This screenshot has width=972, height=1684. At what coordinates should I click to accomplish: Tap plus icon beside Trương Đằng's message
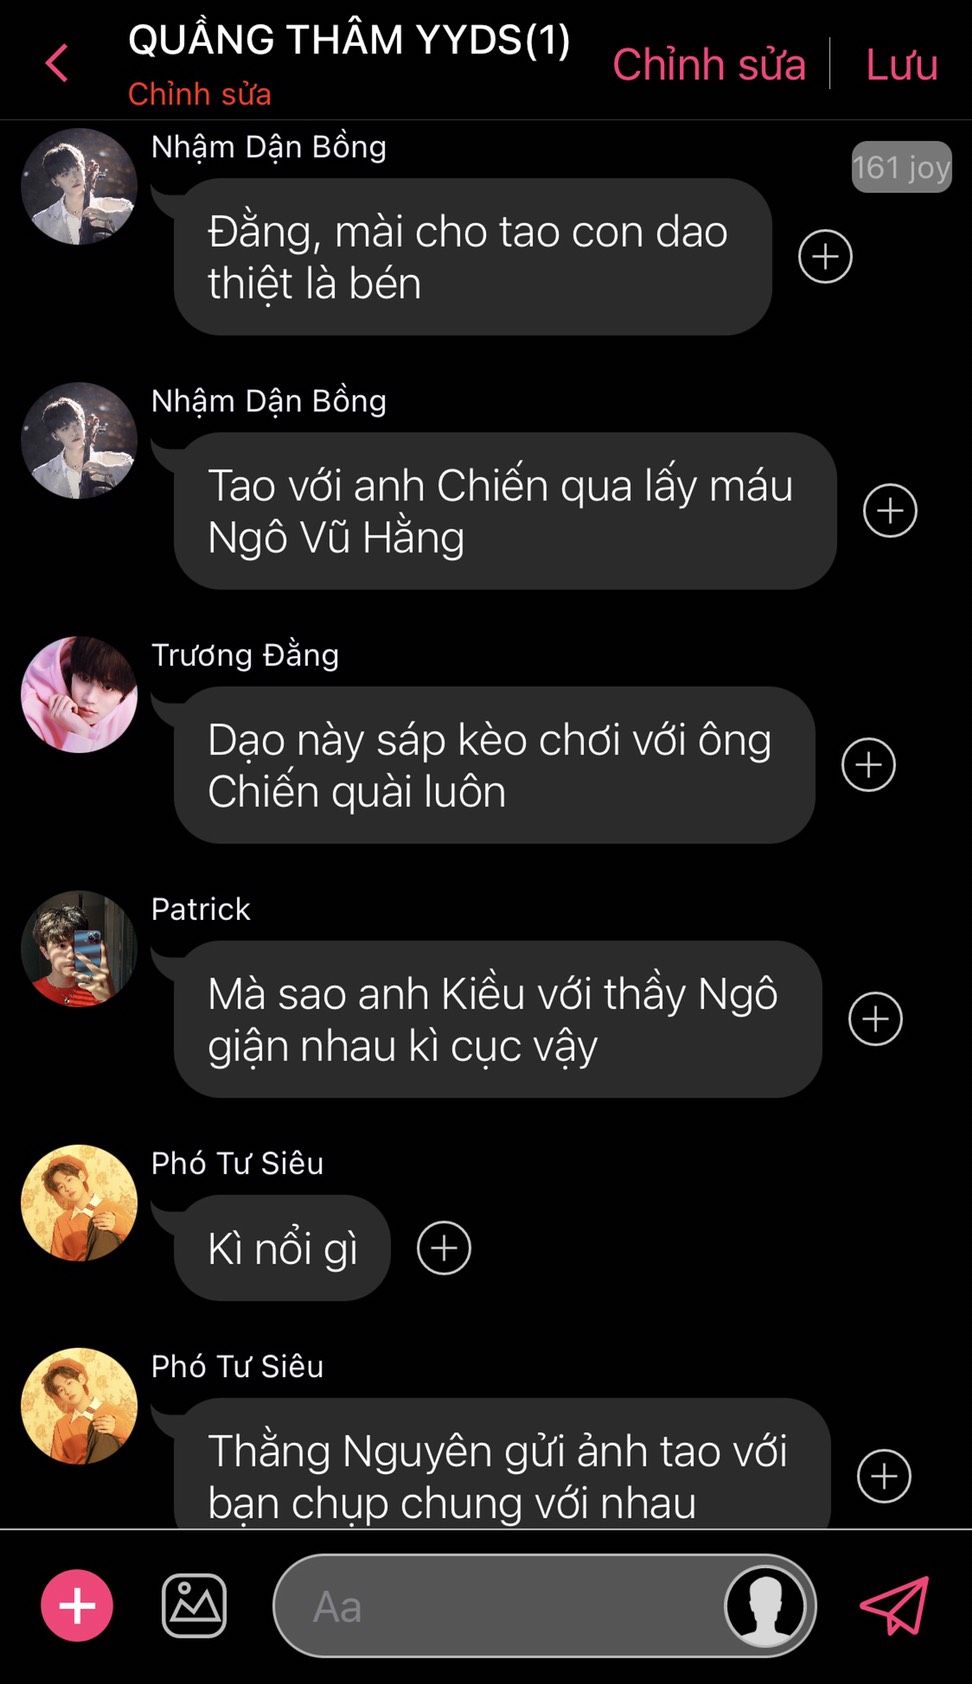(868, 764)
